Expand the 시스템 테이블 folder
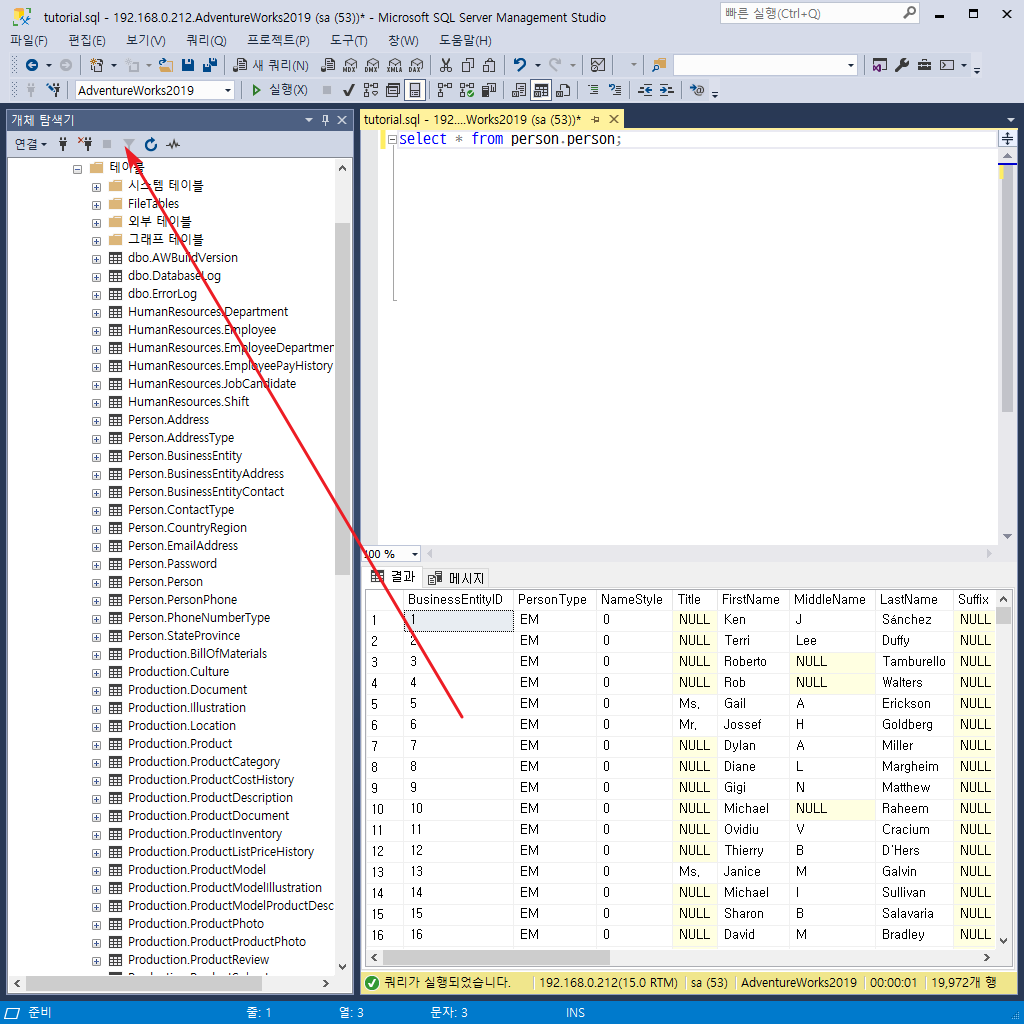 pyautogui.click(x=96, y=187)
